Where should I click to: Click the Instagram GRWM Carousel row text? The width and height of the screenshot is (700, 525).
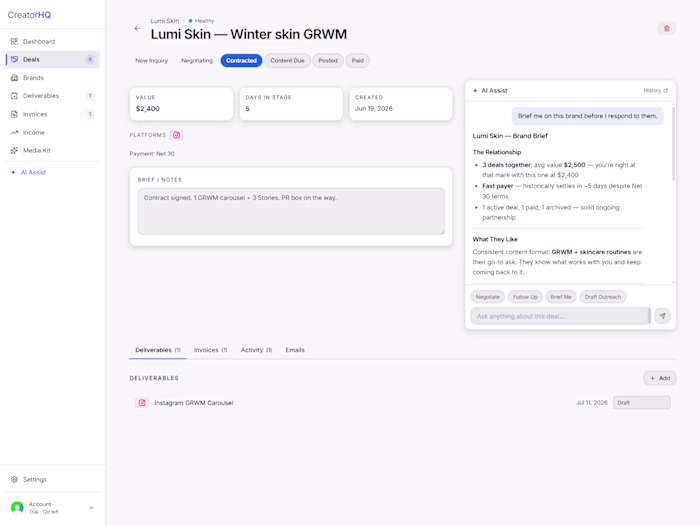click(x=194, y=403)
